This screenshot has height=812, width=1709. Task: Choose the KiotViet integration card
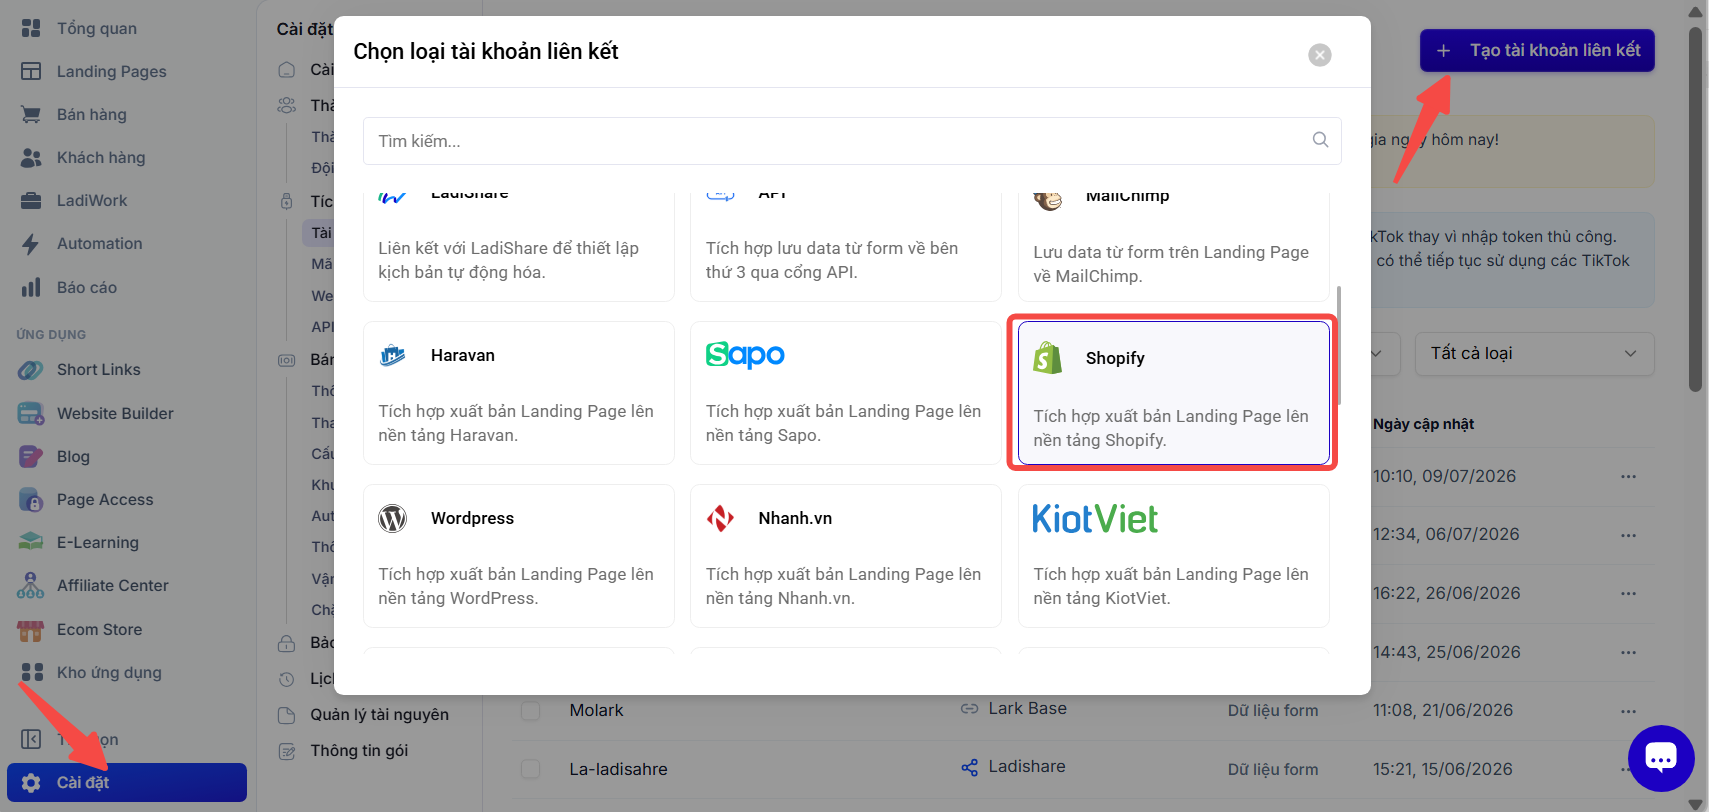point(1174,556)
